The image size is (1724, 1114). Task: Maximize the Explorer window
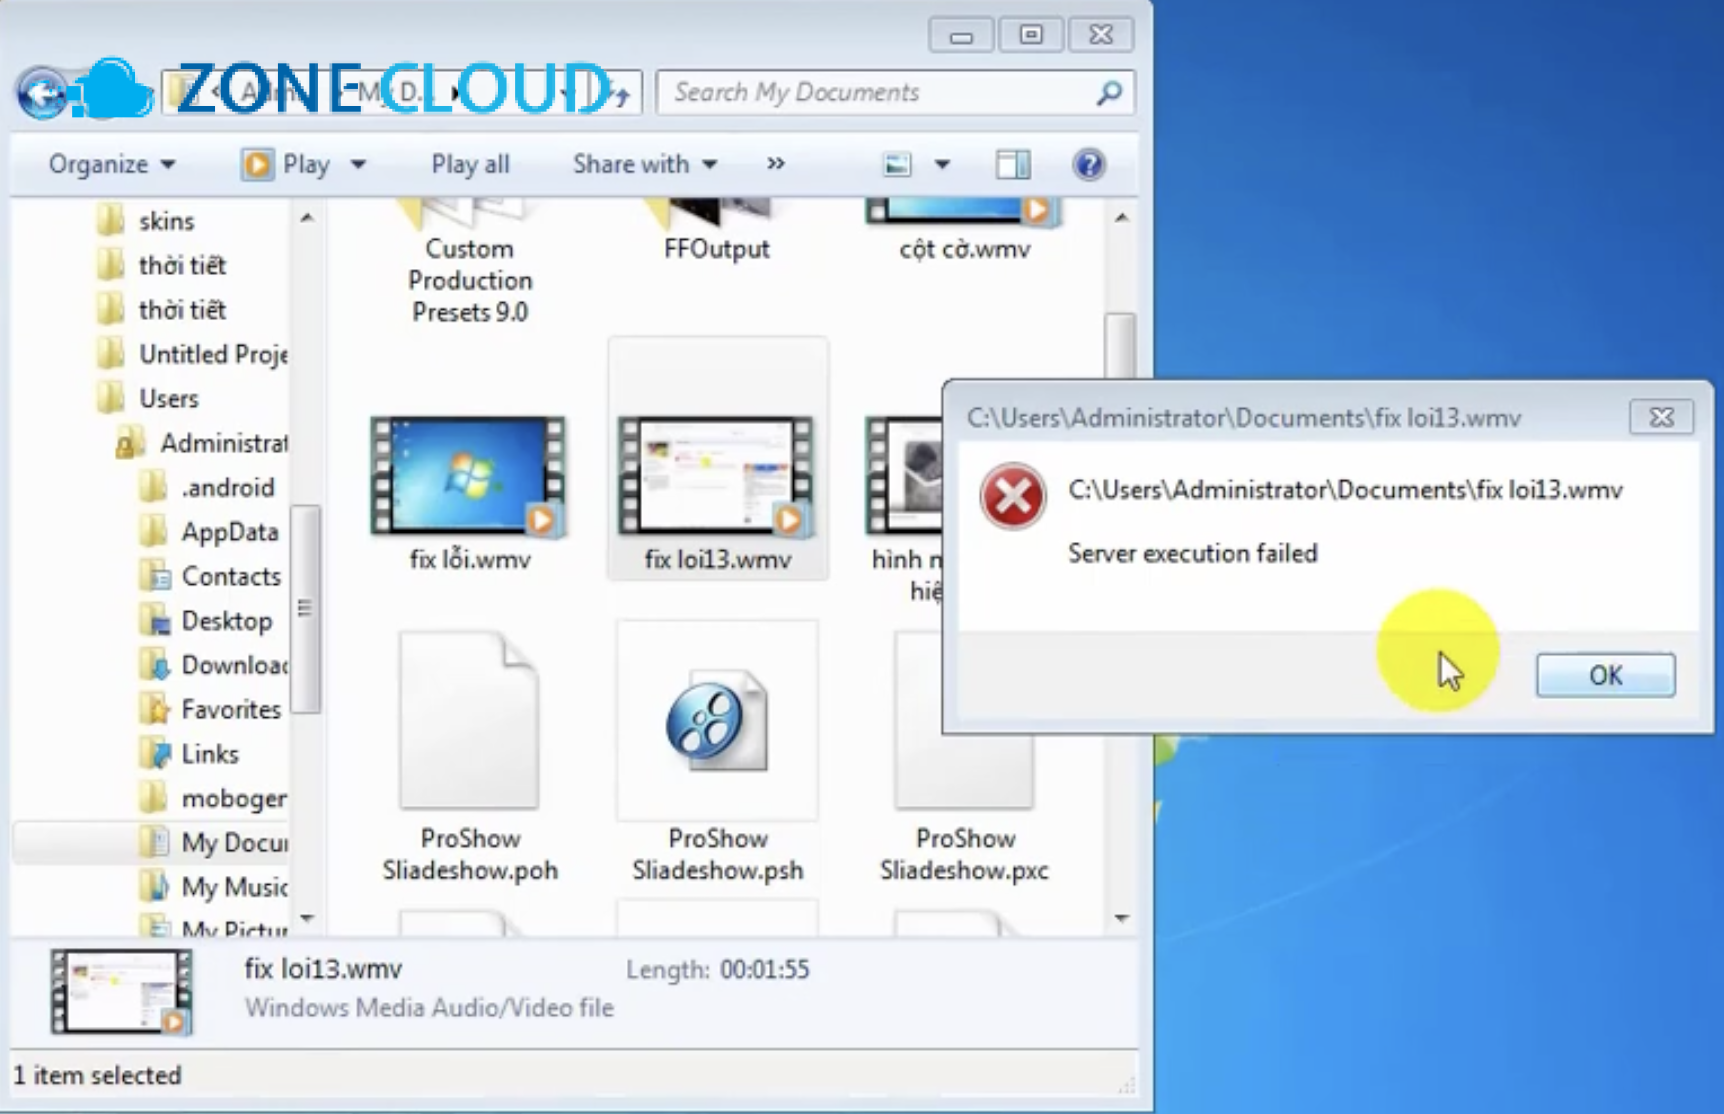click(x=1030, y=35)
